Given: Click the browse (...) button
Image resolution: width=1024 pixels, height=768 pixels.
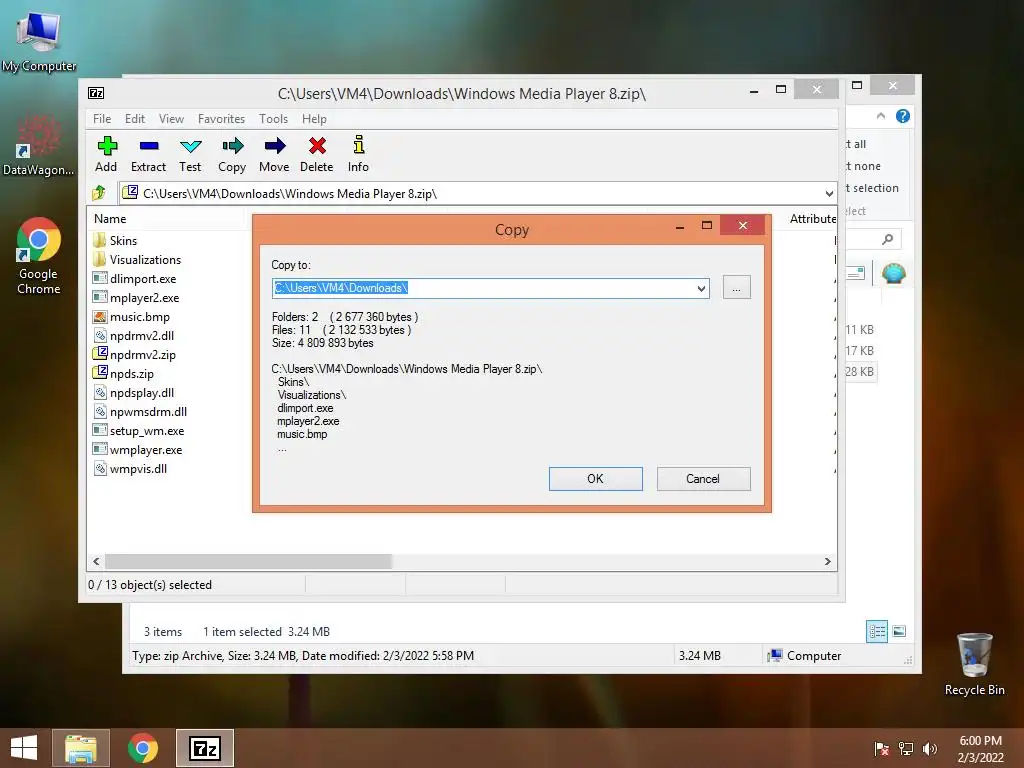Looking at the screenshot, I should pos(737,287).
